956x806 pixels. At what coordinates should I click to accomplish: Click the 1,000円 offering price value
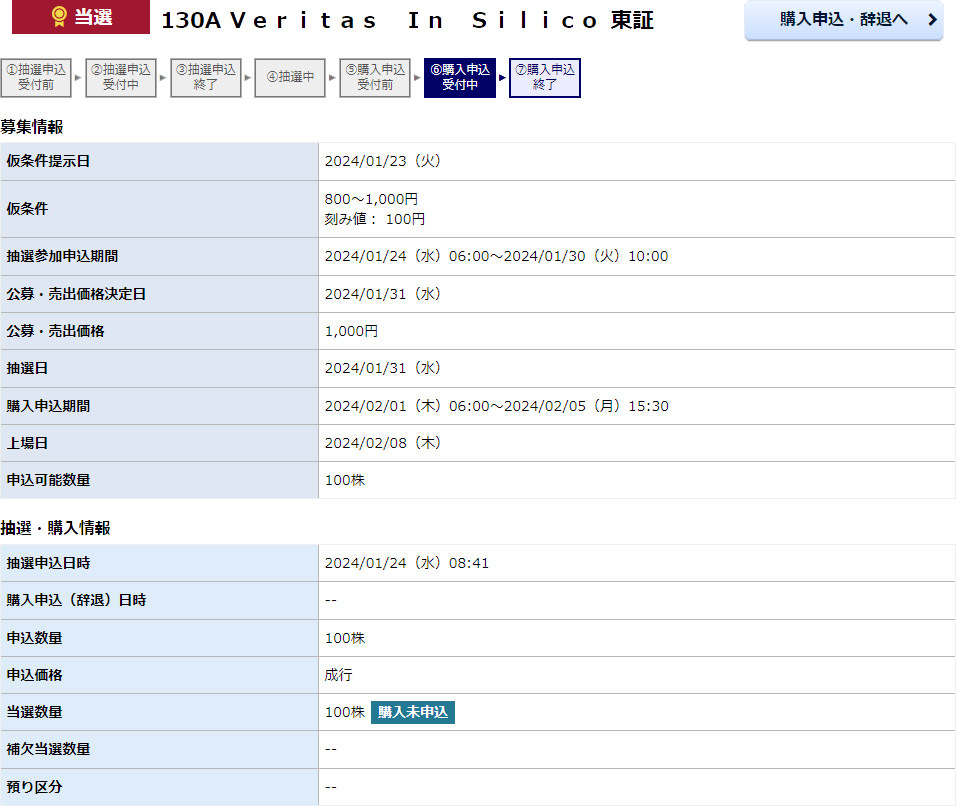pyautogui.click(x=351, y=331)
